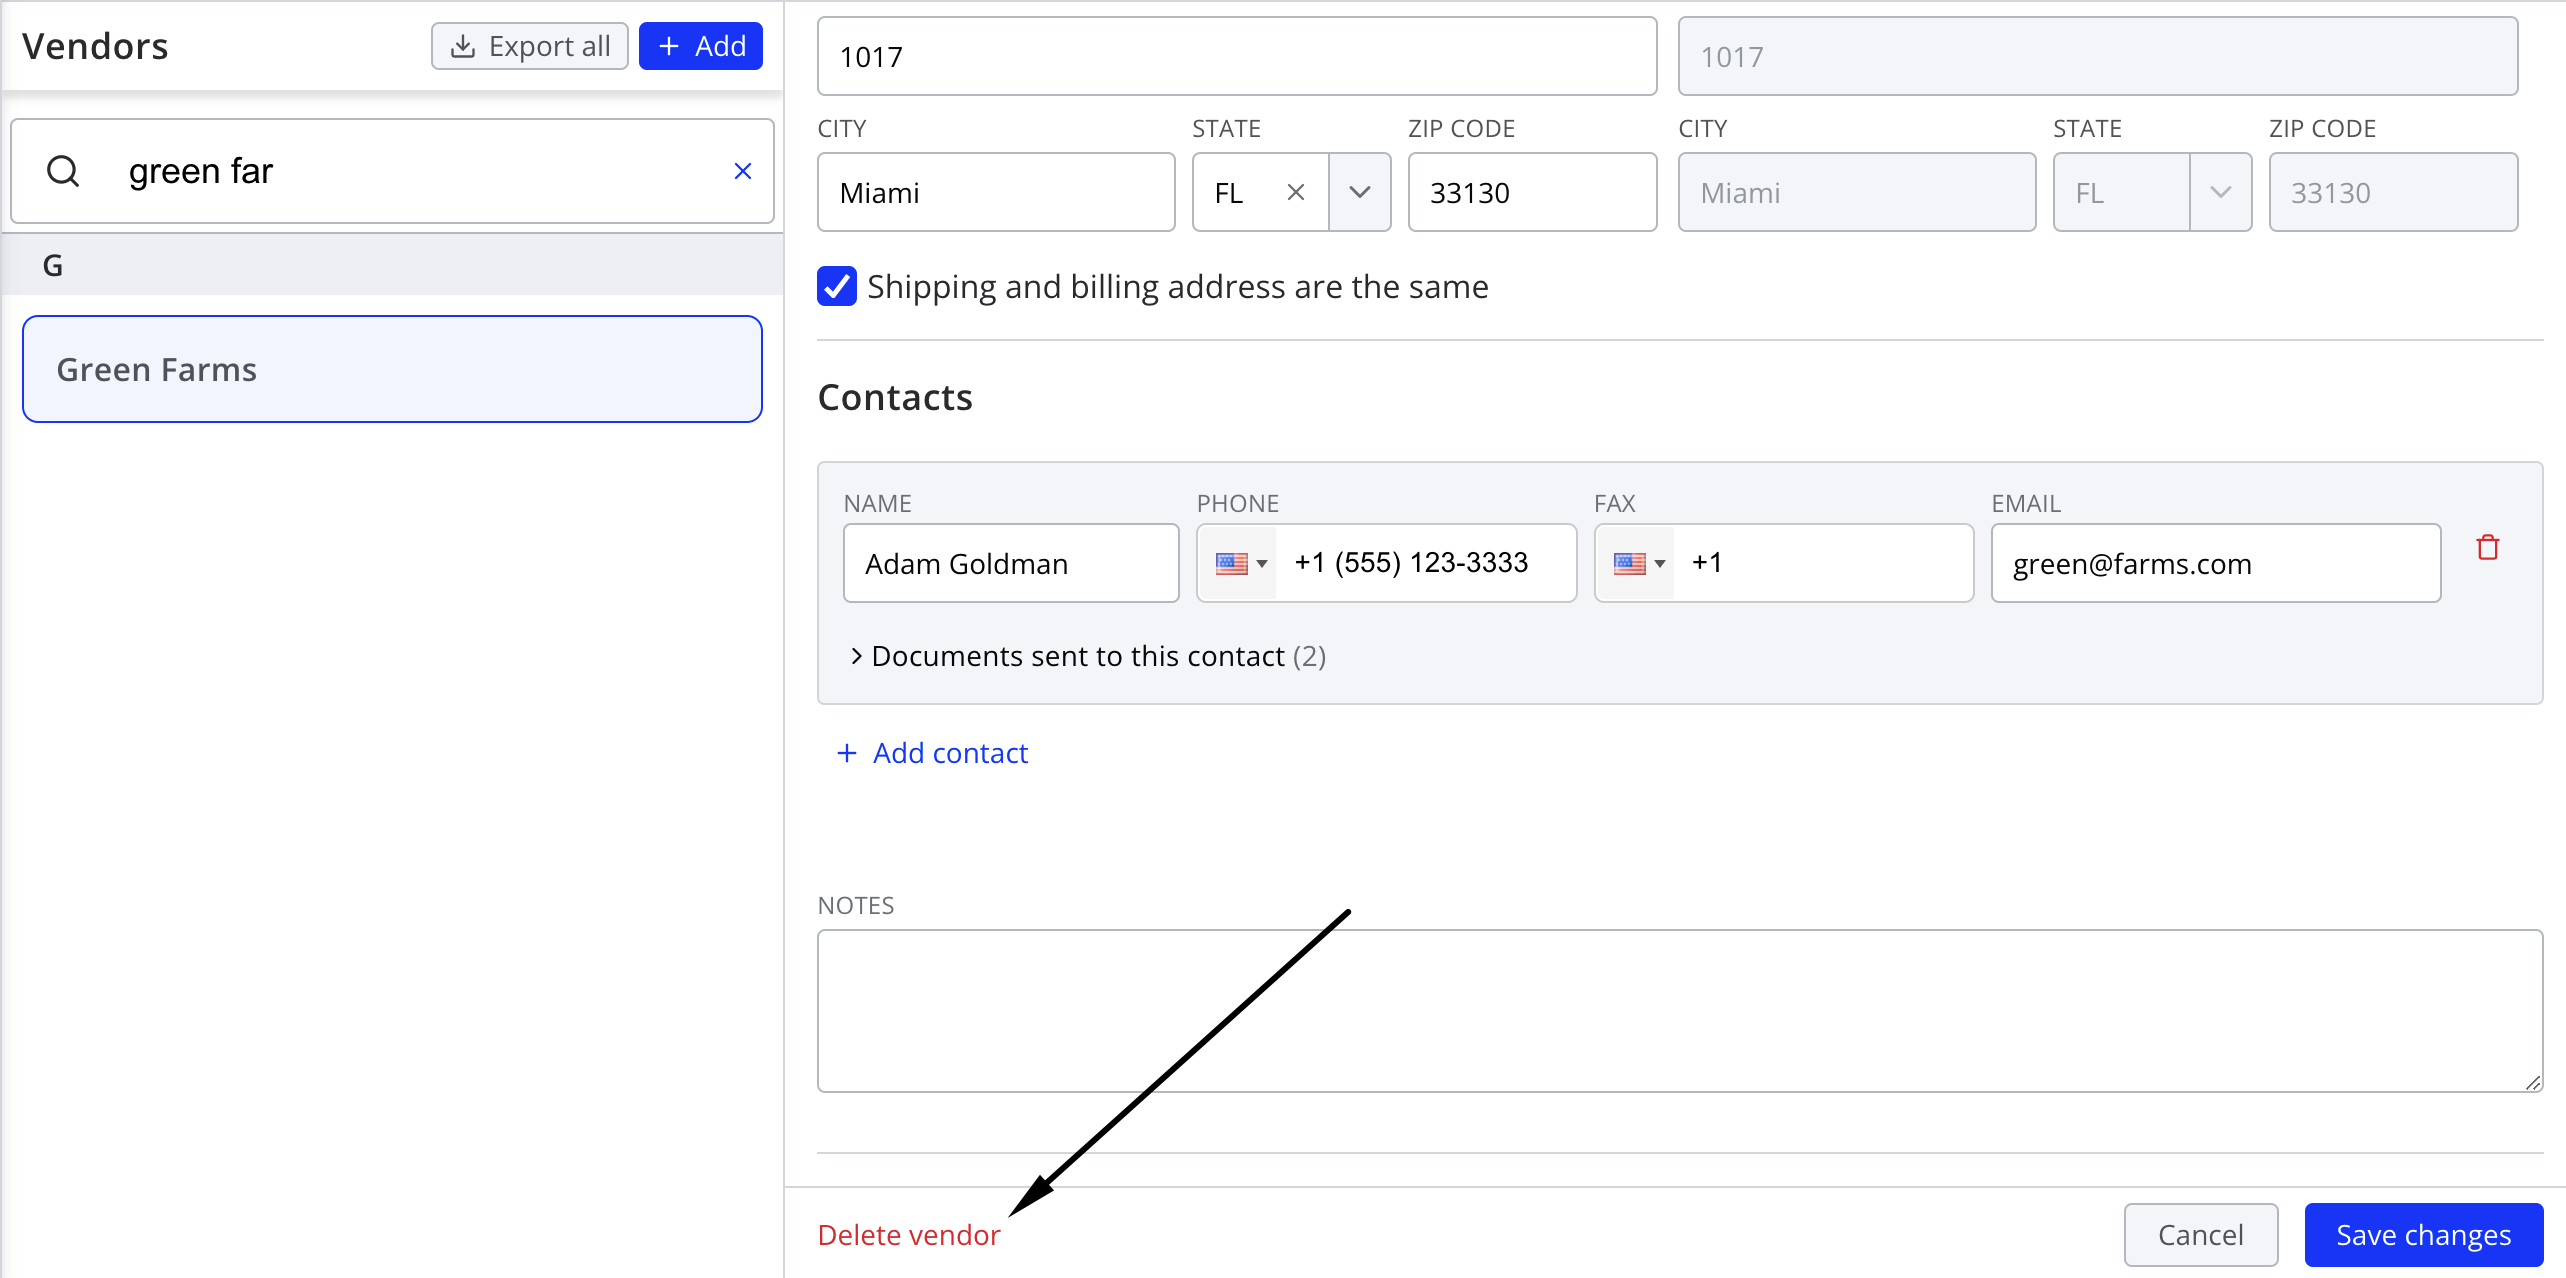The height and width of the screenshot is (1278, 2566).
Task: Cancel the vendor edits
Action: click(x=2201, y=1235)
